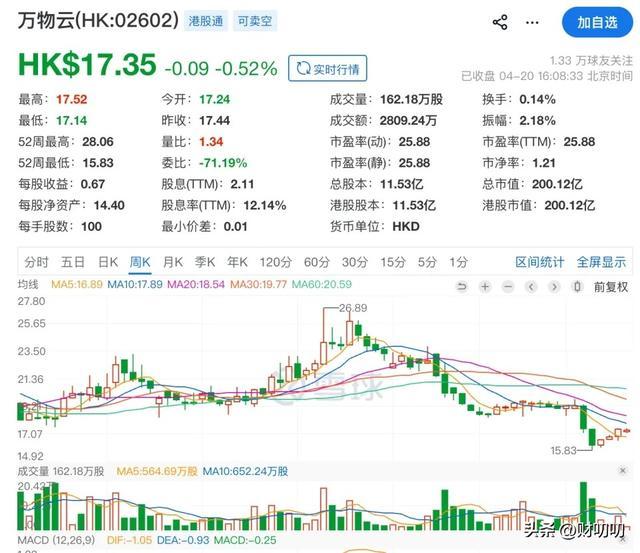640x553 pixels.
Task: Click the MA20:18.54 moving average label
Action: point(196,284)
